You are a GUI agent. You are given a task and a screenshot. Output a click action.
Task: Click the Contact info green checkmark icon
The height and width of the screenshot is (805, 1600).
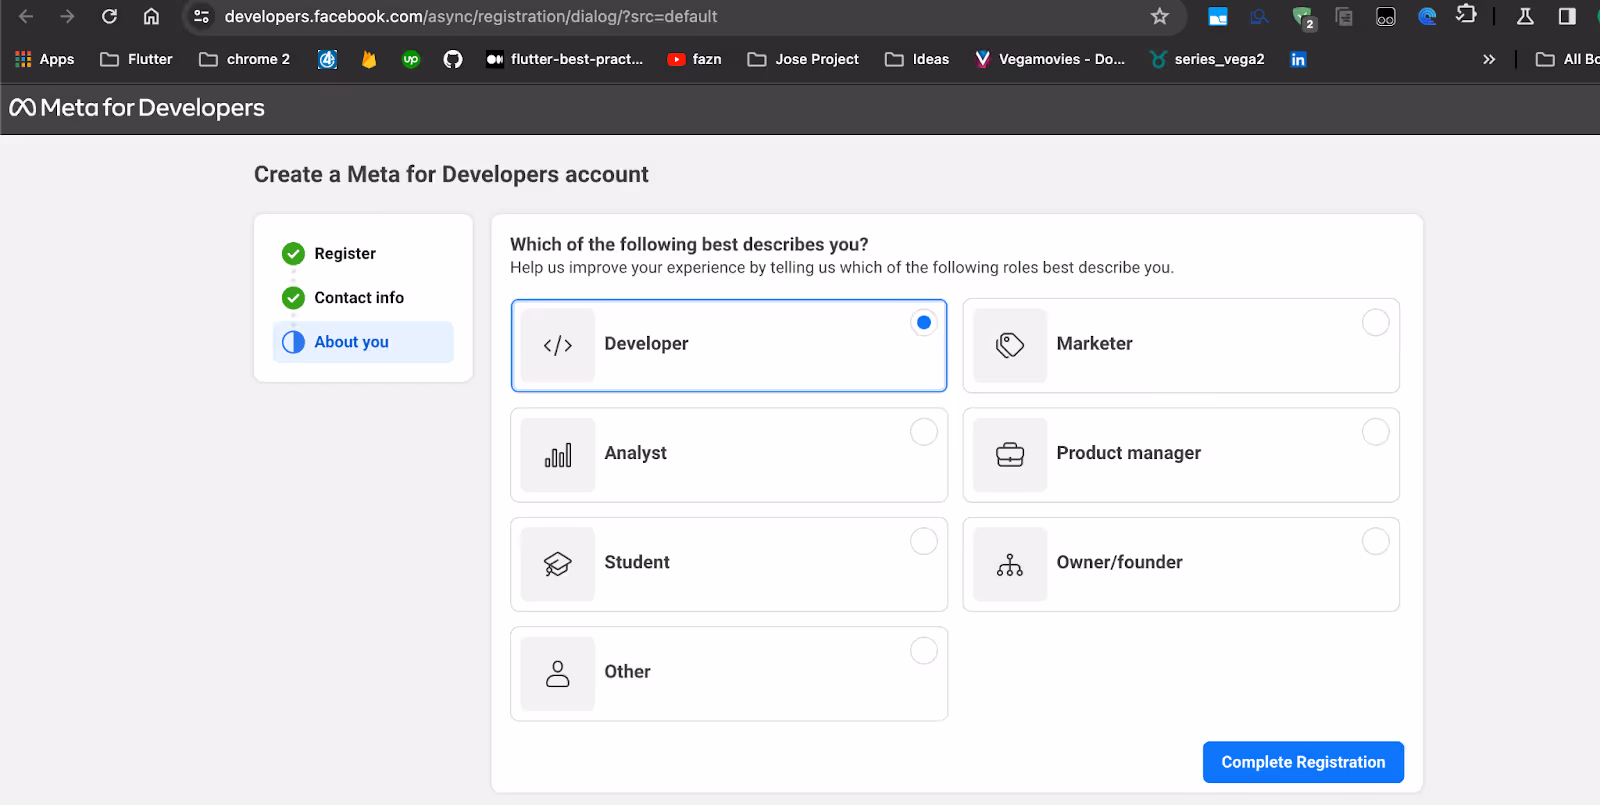(293, 298)
